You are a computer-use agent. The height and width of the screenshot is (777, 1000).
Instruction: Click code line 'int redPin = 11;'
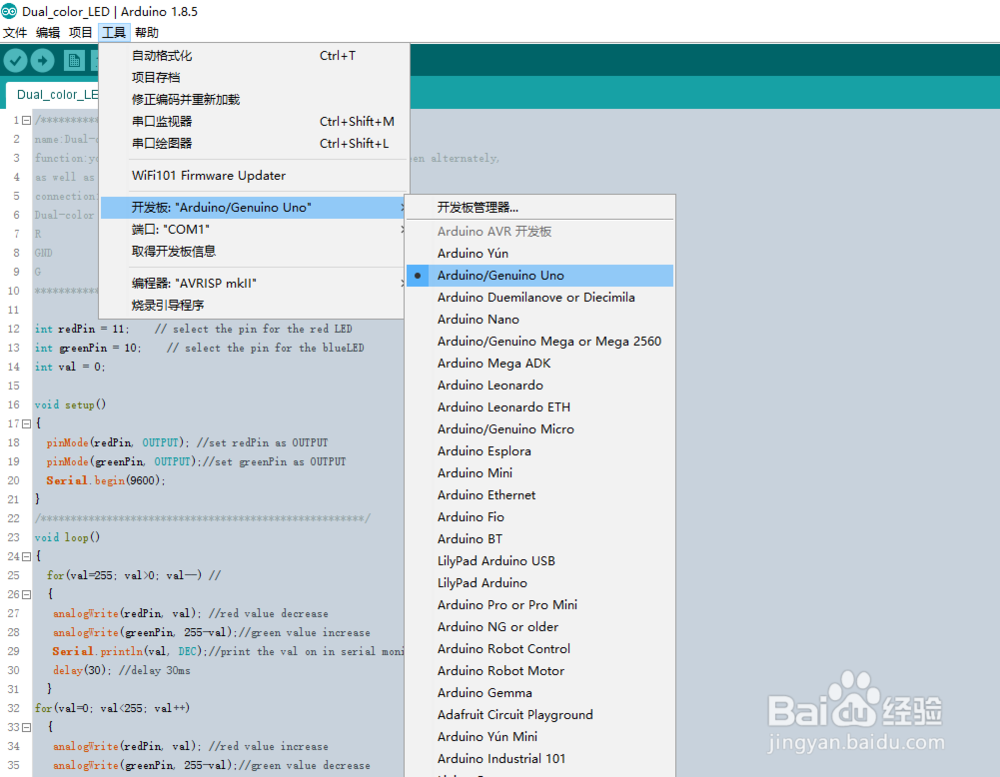point(82,329)
